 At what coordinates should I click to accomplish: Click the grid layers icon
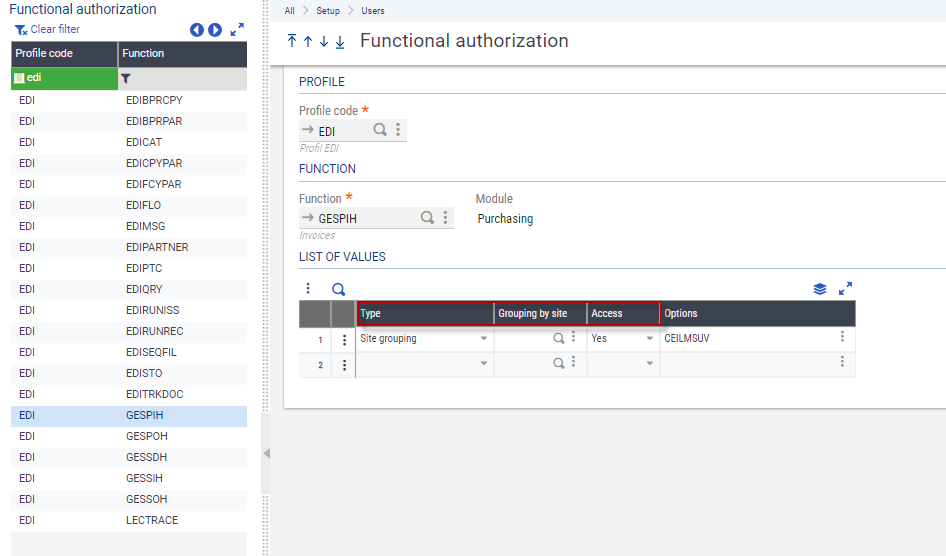point(820,289)
